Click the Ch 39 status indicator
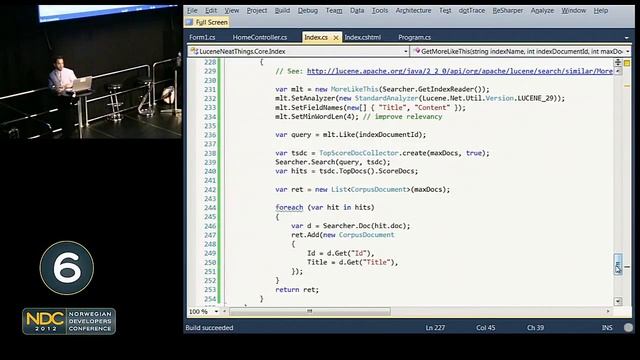 (535, 328)
